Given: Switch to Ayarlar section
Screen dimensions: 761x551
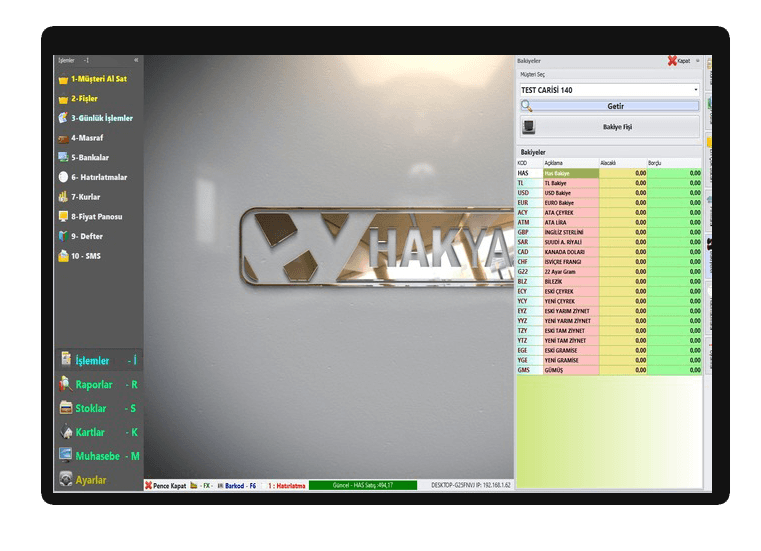Looking at the screenshot, I should pos(99,479).
